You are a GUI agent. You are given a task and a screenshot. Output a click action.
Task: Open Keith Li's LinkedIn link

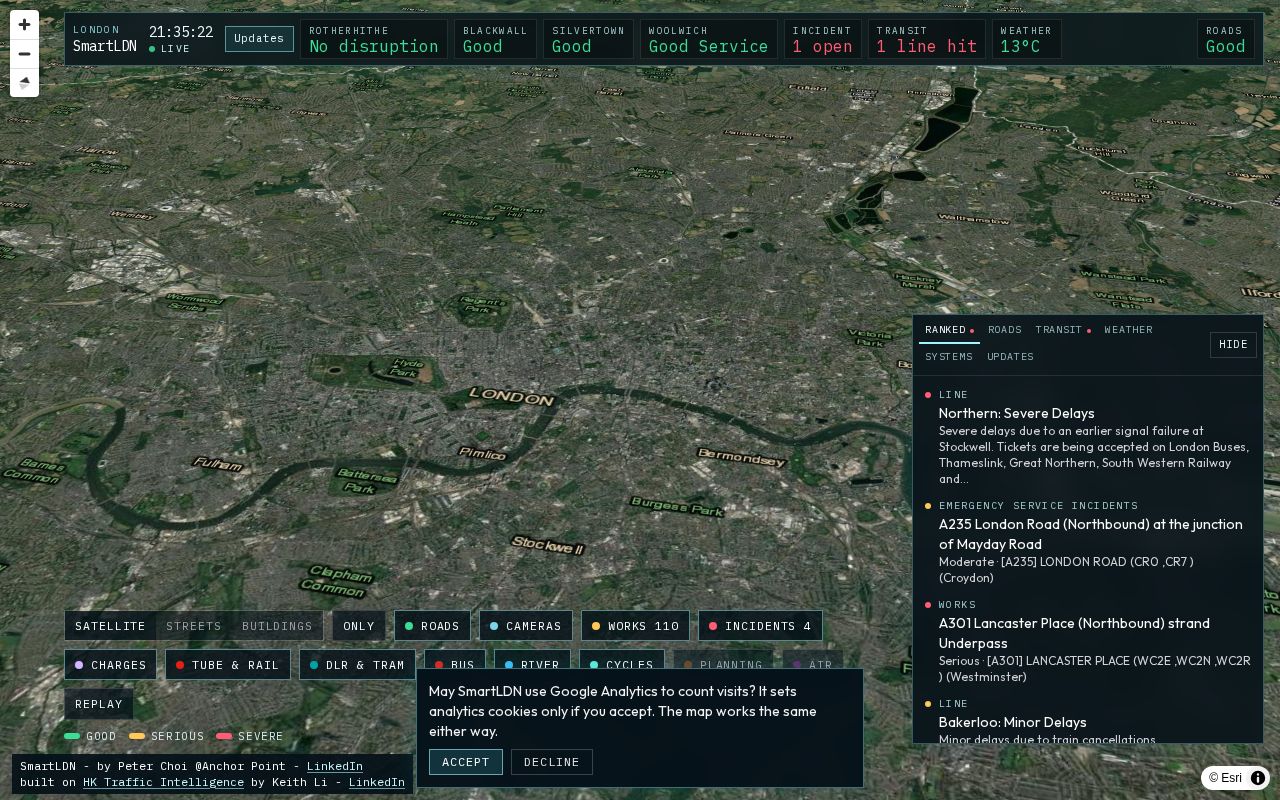coord(377,782)
